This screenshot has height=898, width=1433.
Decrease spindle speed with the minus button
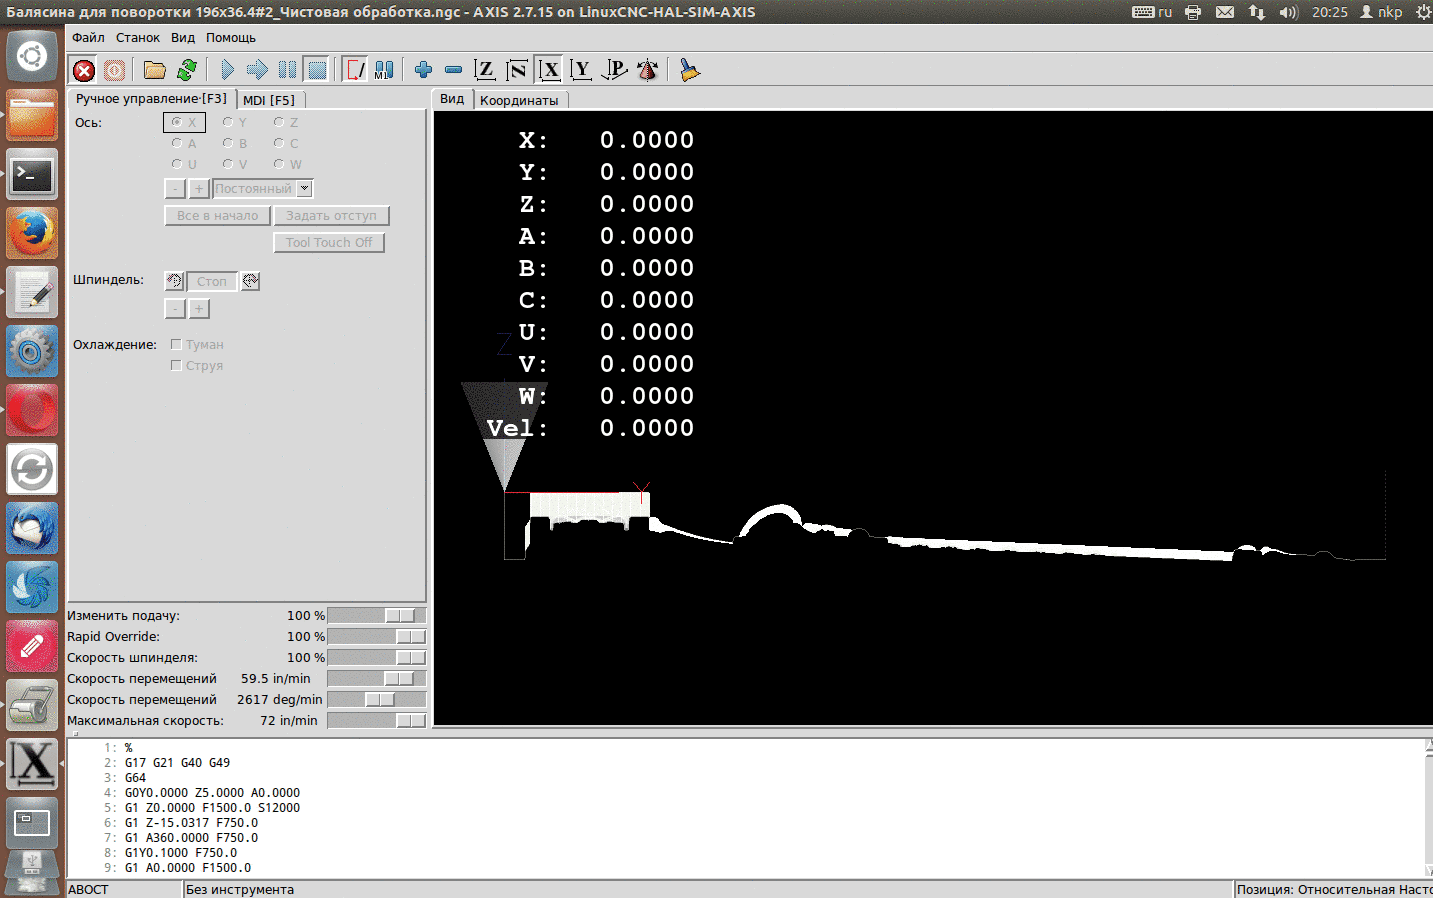pyautogui.click(x=175, y=308)
